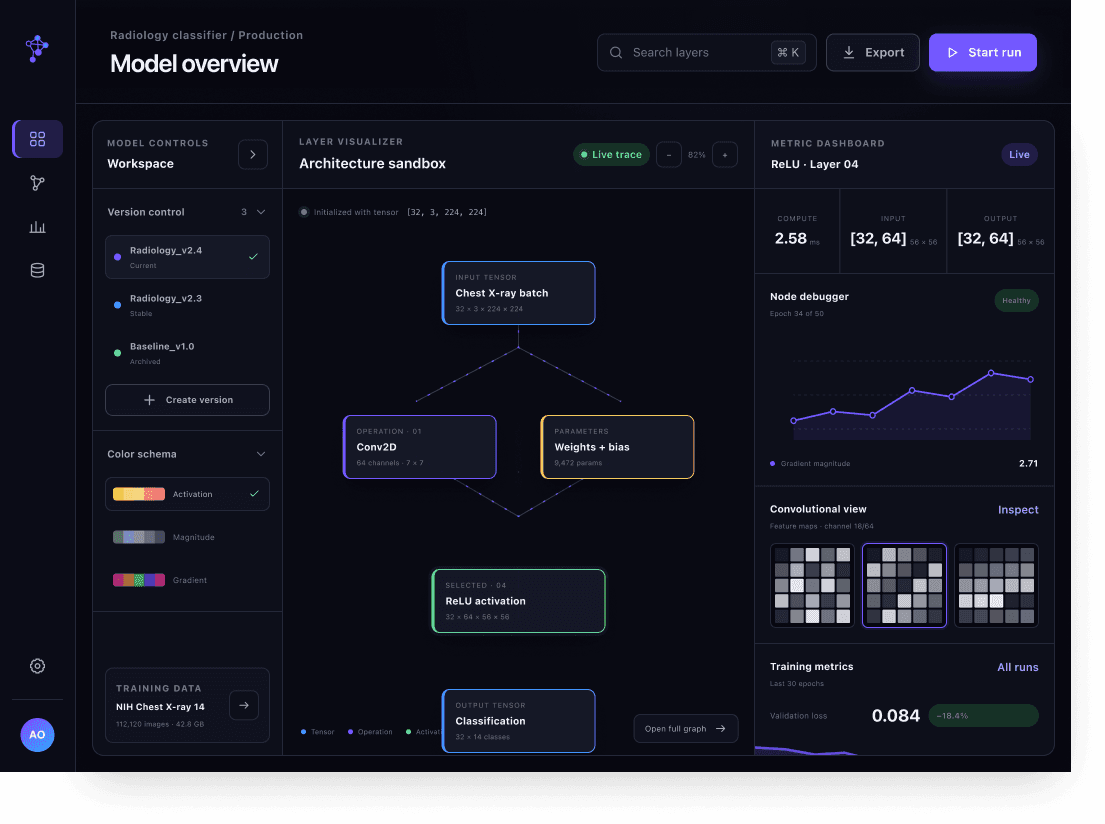
Task: Click the Operation legend entry
Action: tap(370, 732)
